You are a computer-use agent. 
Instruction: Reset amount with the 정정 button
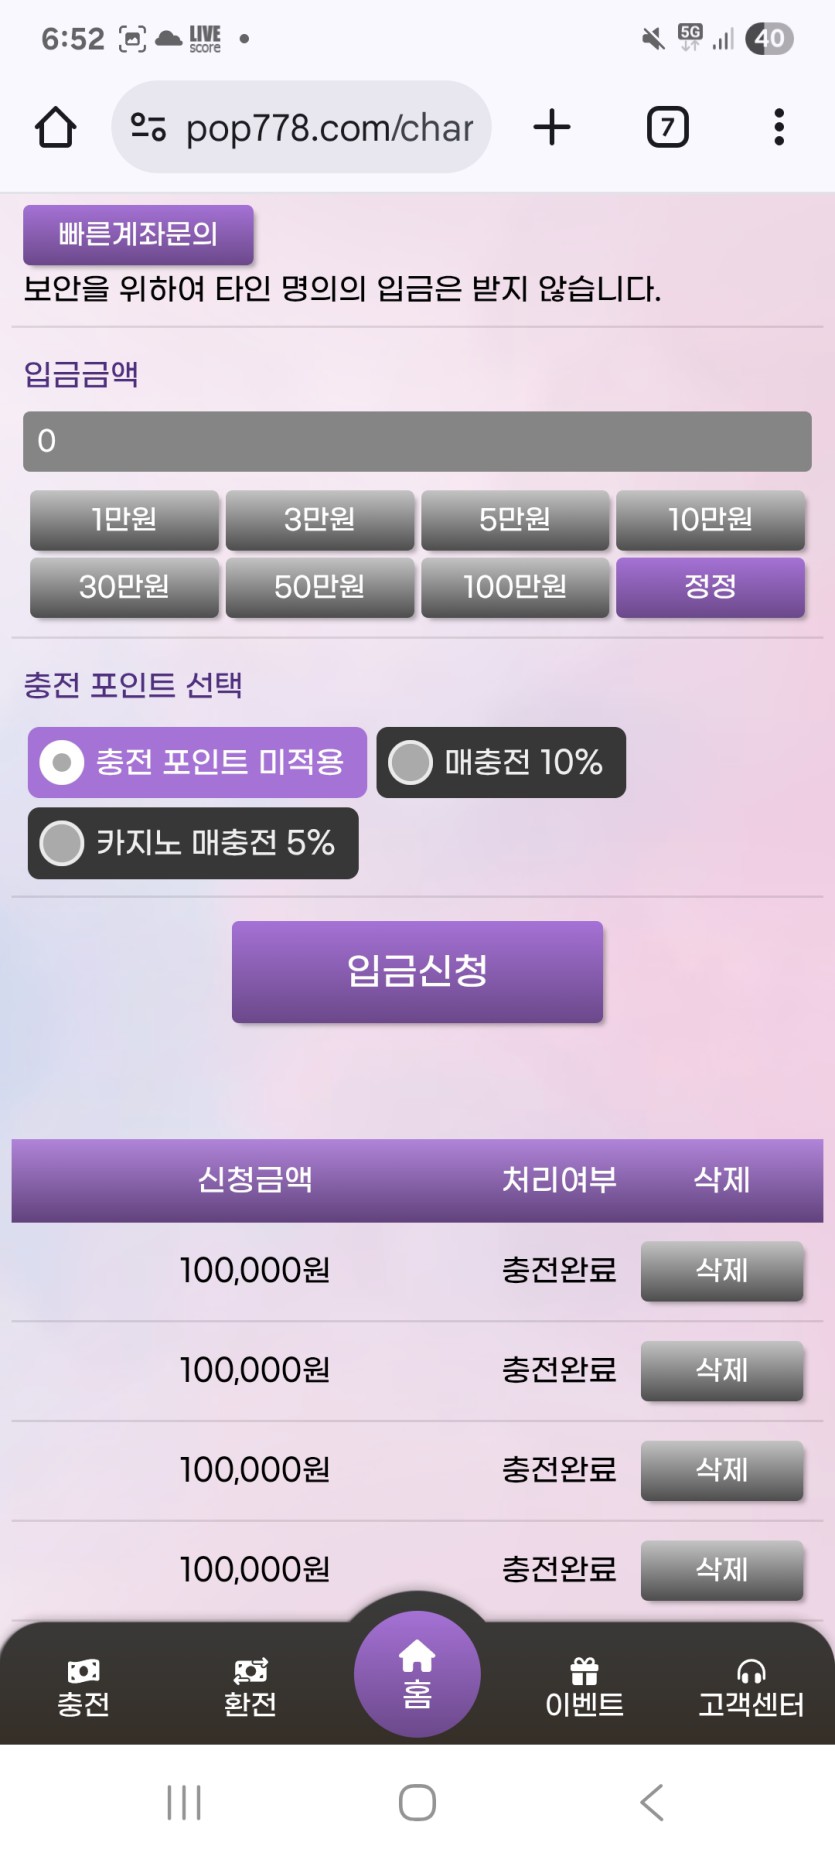710,587
